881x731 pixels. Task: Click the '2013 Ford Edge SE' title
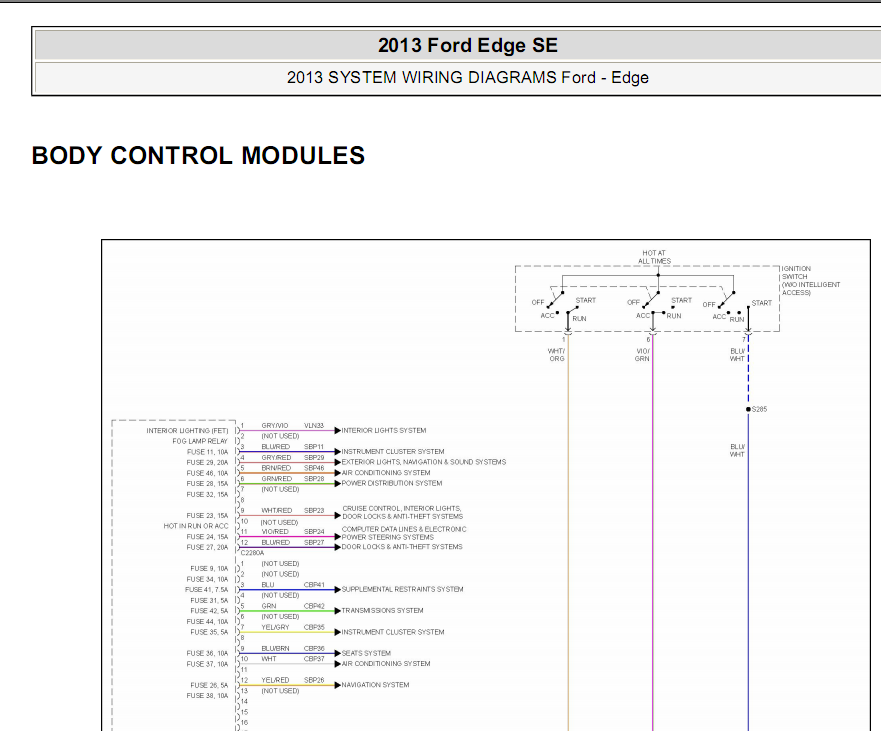467,46
